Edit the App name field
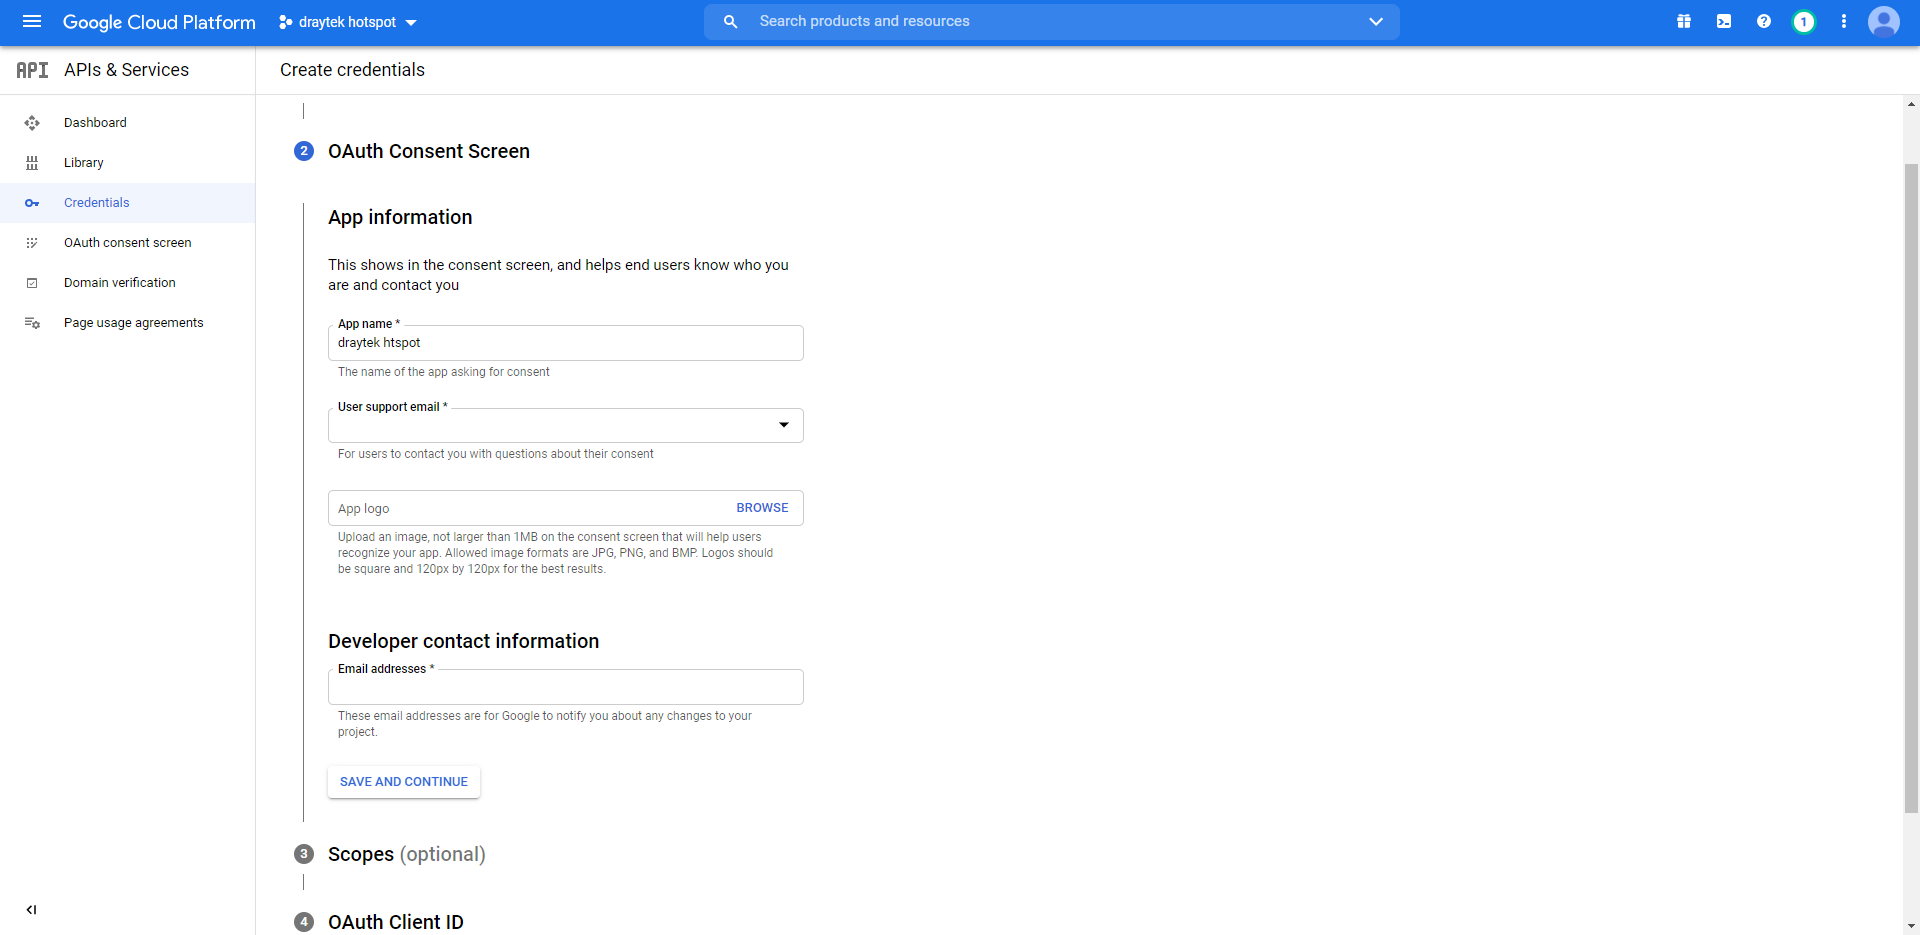The height and width of the screenshot is (935, 1920). (x=566, y=343)
